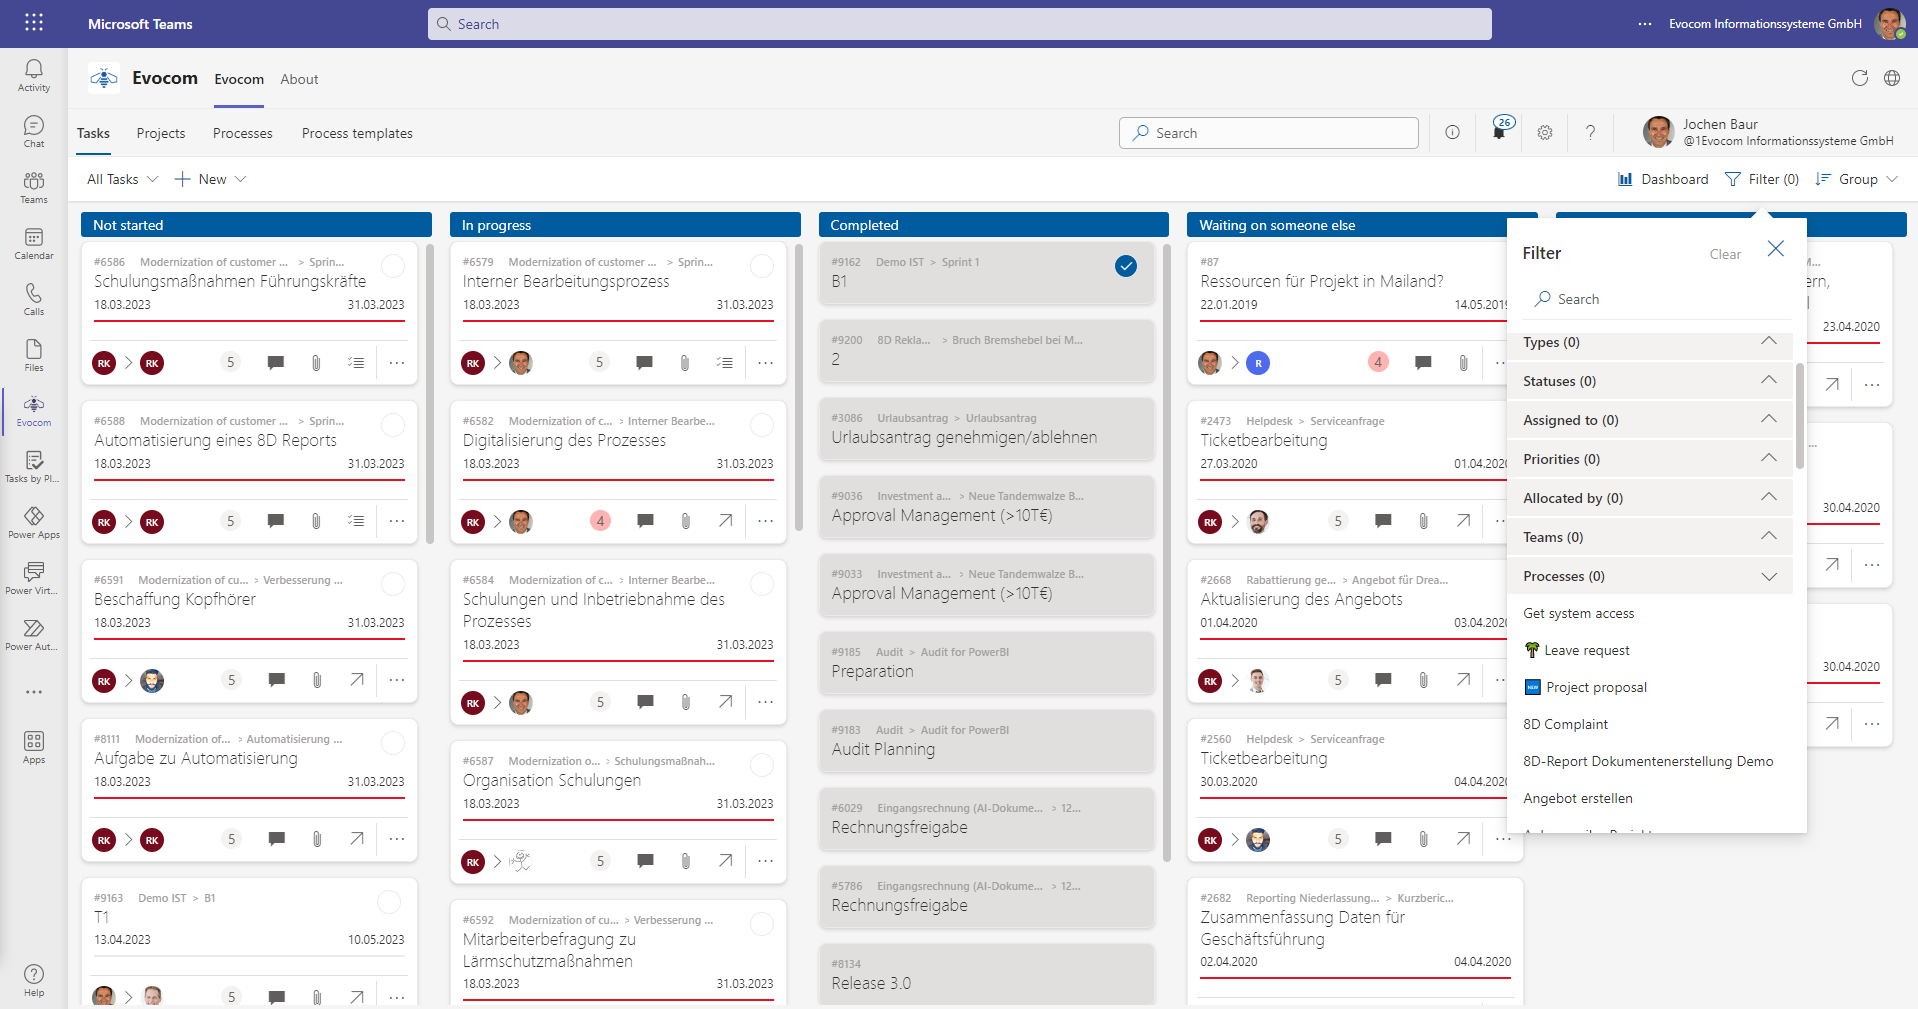The width and height of the screenshot is (1918, 1009).
Task: Click the attachment icon on Interner Bearbeitungsprozess card
Action: tap(685, 362)
